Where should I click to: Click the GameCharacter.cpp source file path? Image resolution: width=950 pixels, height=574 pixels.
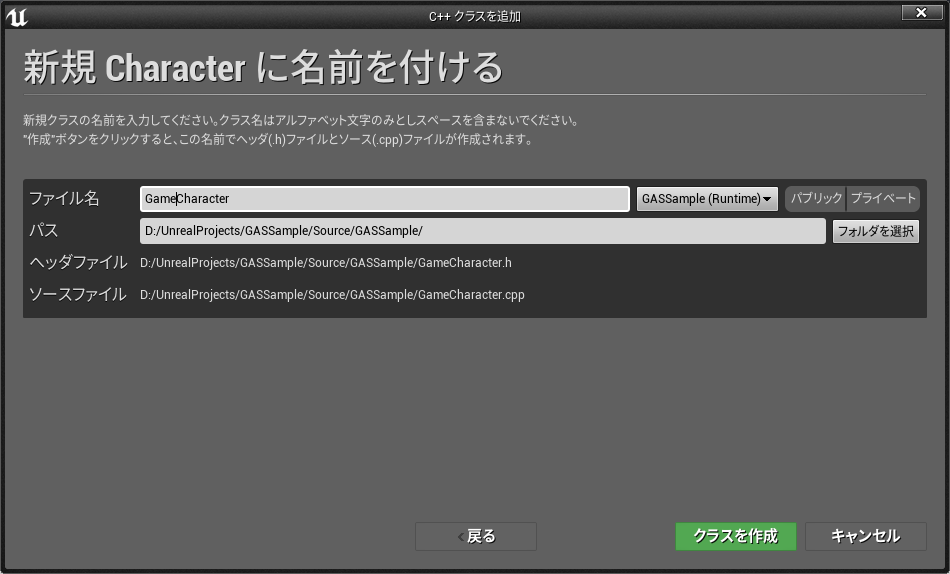pyautogui.click(x=332, y=295)
